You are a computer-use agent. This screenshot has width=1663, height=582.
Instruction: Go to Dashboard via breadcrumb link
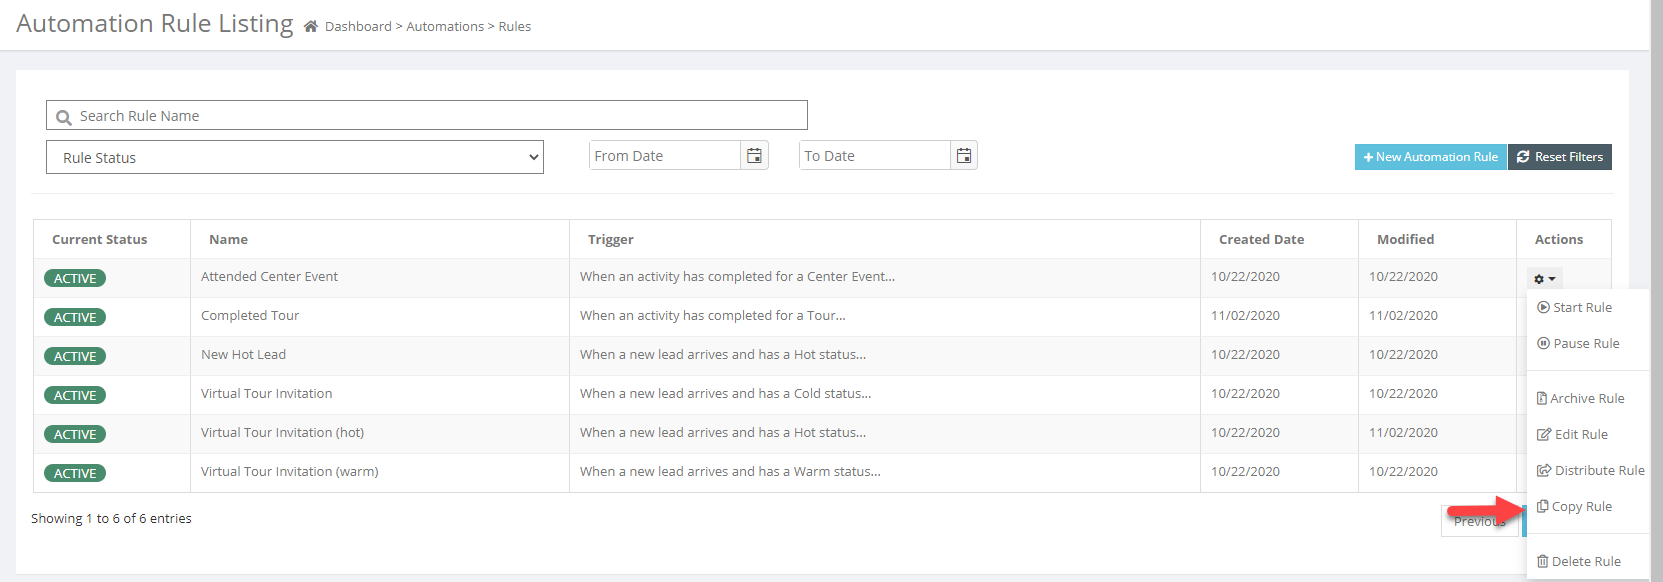[358, 27]
